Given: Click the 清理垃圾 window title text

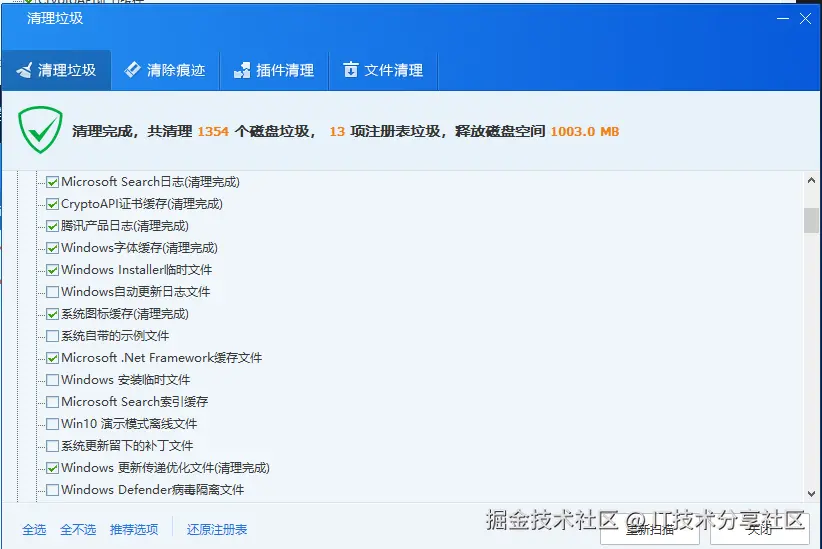Looking at the screenshot, I should tap(55, 18).
